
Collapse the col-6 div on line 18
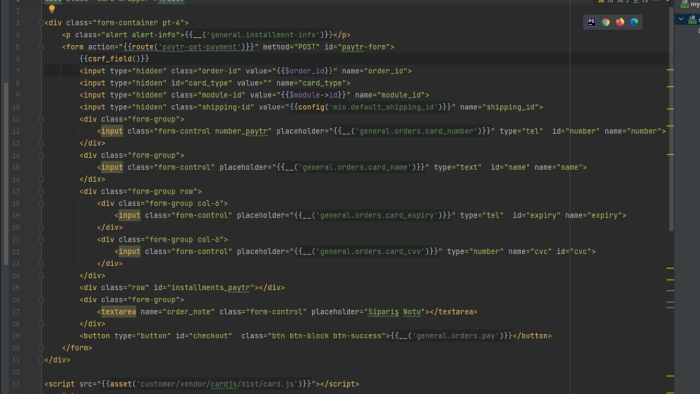pyautogui.click(x=41, y=203)
